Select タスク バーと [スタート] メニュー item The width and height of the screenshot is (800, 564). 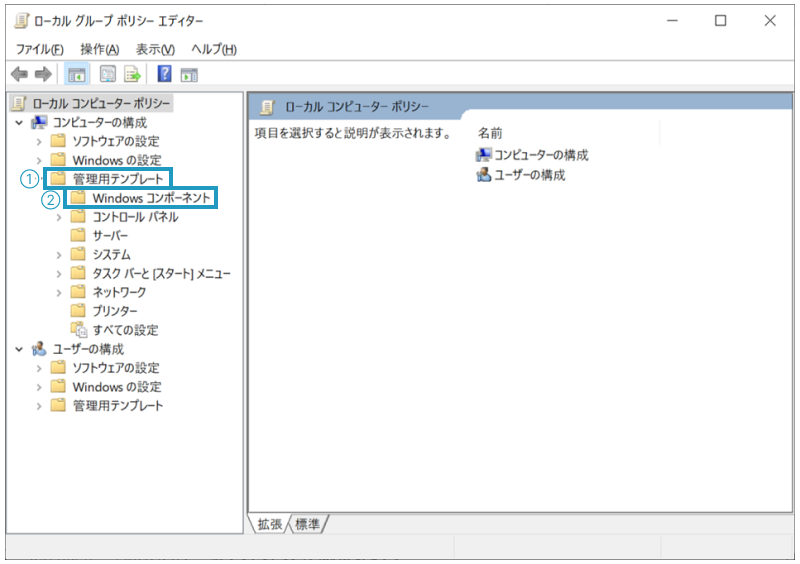[x=162, y=274]
